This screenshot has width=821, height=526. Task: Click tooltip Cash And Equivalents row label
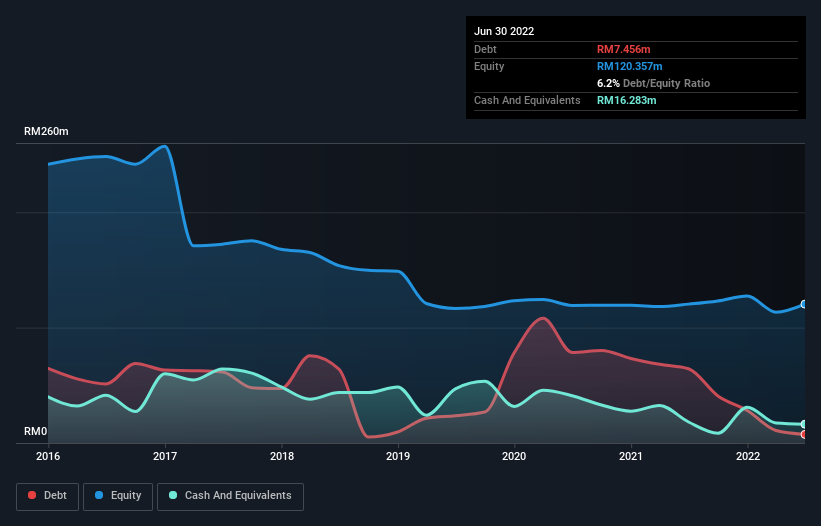point(527,100)
